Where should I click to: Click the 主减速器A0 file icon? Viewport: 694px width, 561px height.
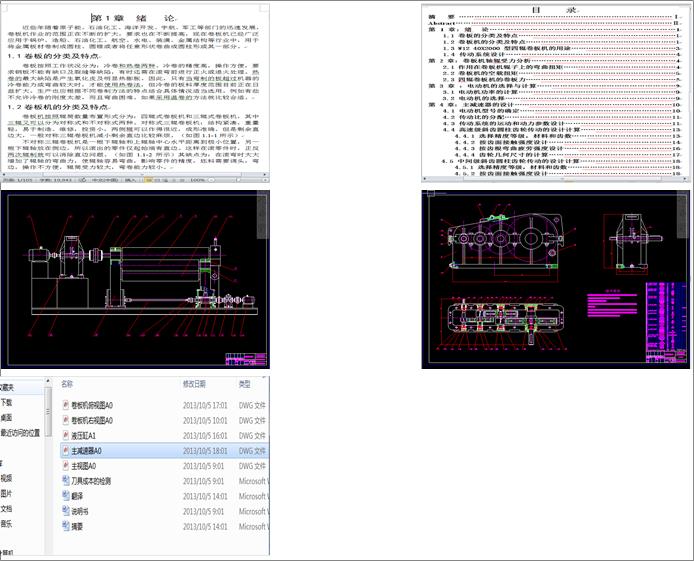click(x=66, y=450)
